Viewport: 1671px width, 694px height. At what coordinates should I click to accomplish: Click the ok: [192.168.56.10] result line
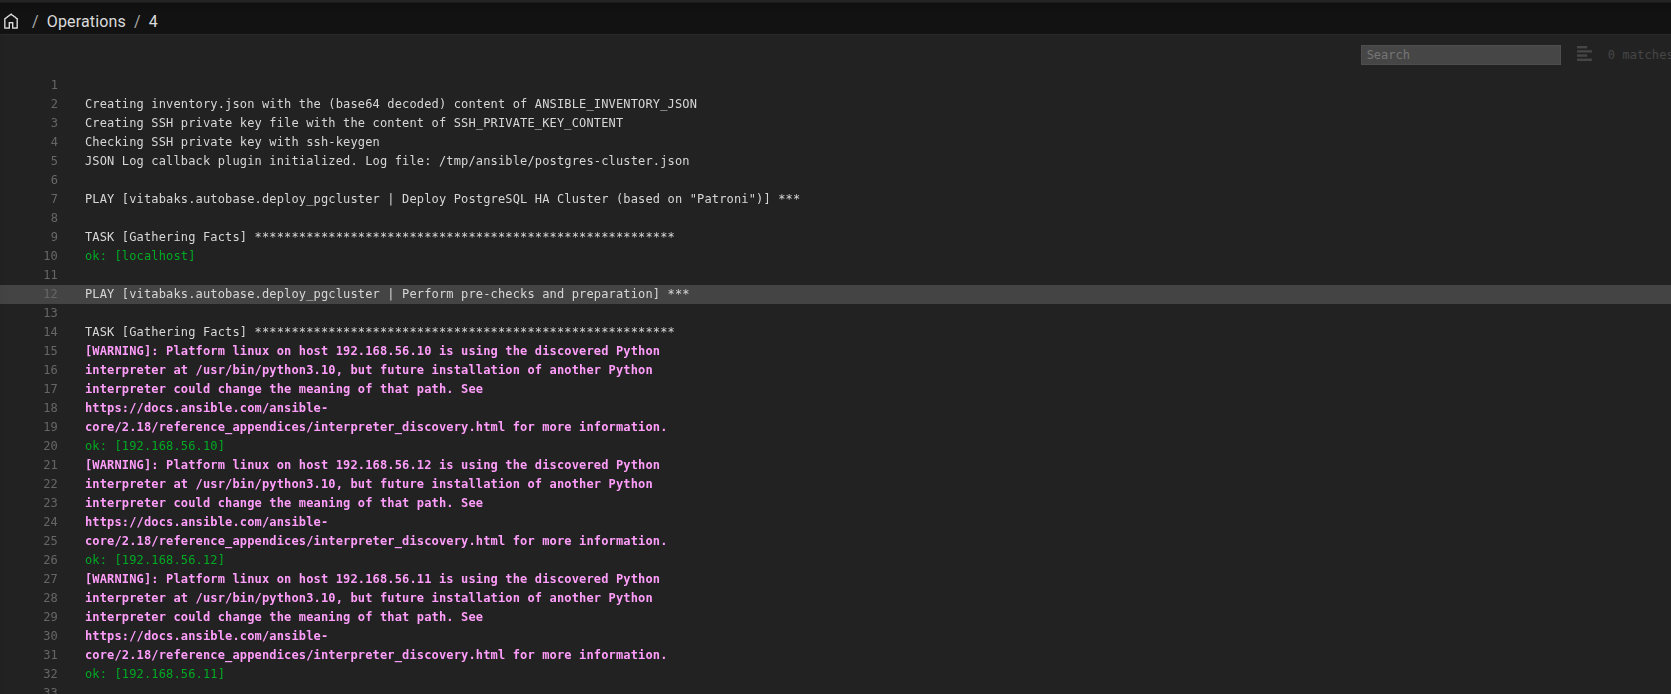[155, 446]
